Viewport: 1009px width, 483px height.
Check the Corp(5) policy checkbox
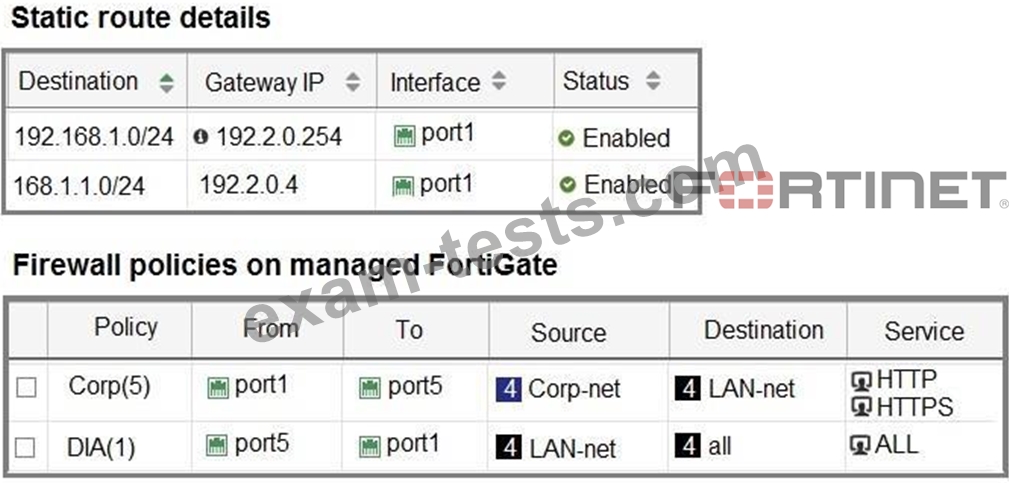tap(26, 388)
